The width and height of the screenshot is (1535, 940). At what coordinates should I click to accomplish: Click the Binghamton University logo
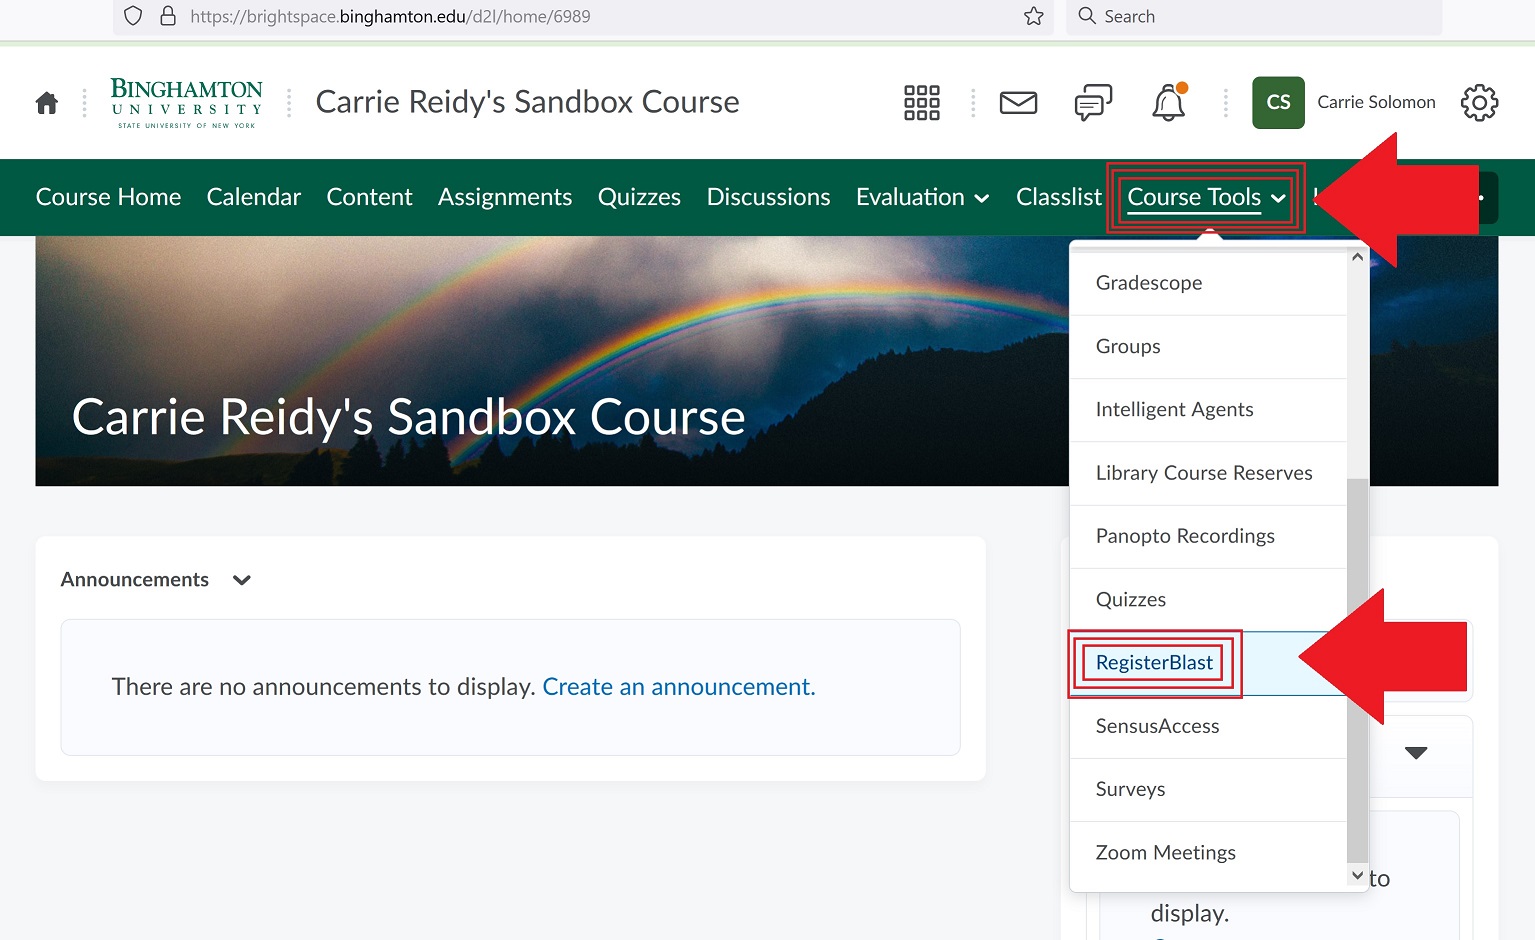pos(187,103)
